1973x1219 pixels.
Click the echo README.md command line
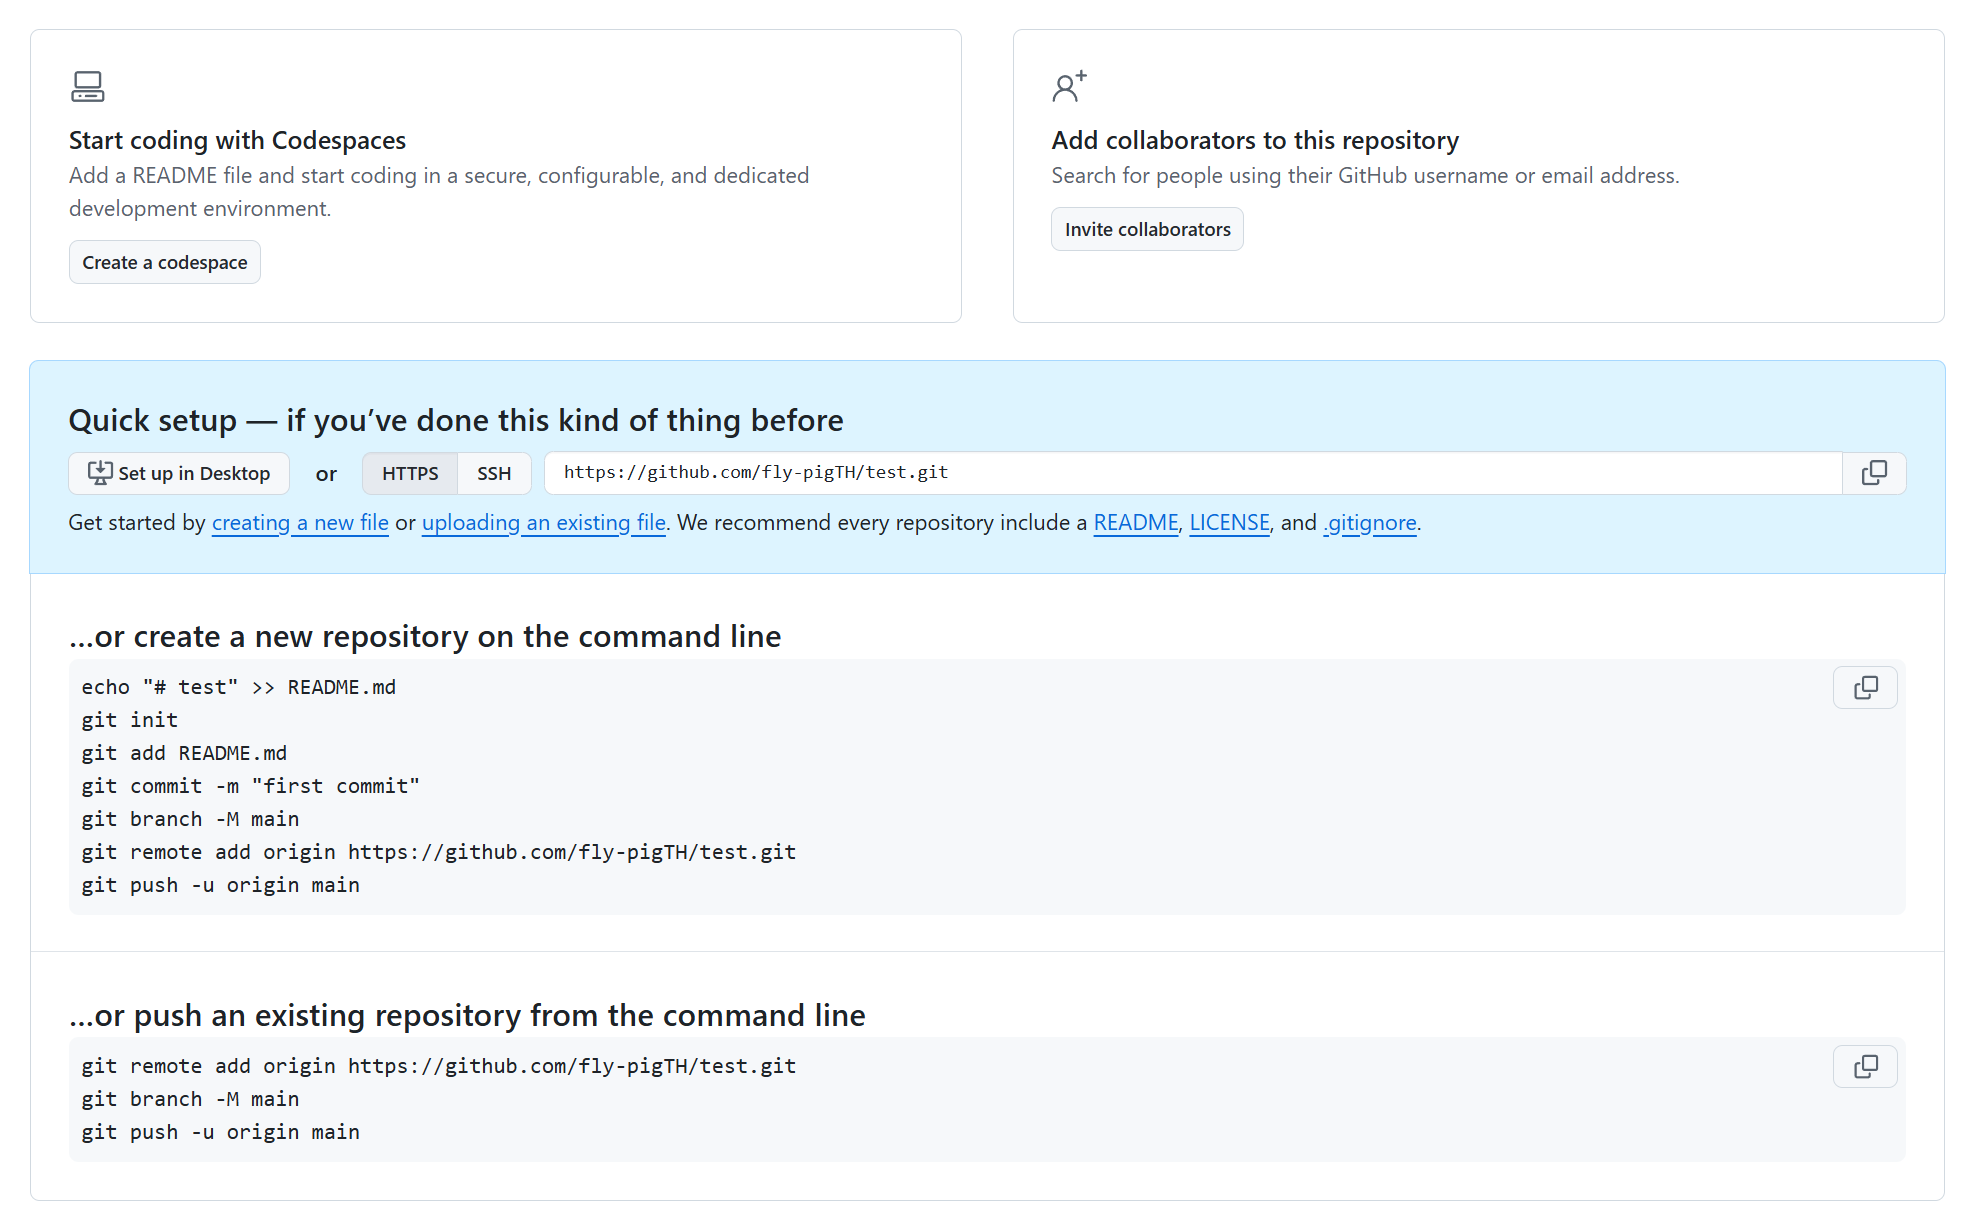click(x=239, y=688)
